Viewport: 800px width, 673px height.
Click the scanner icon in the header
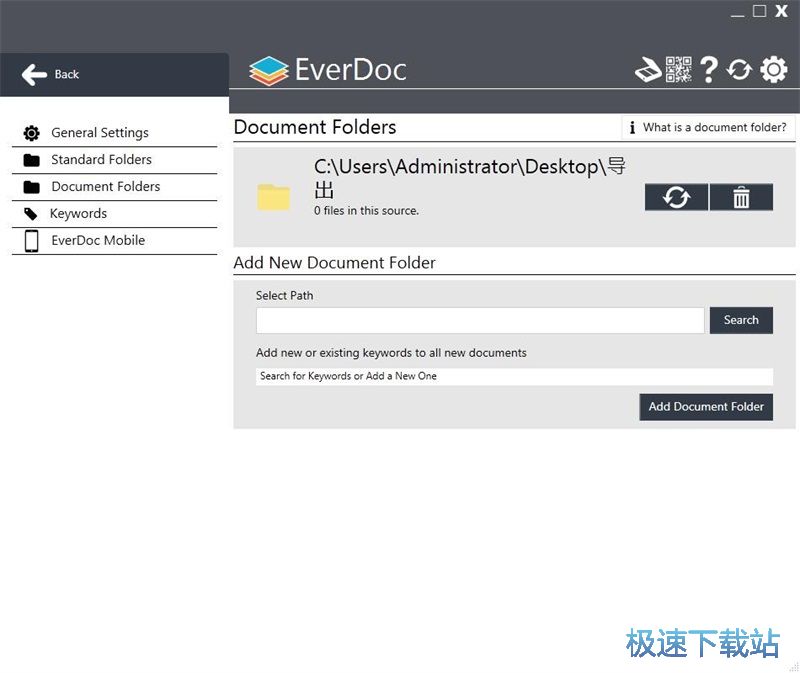[x=648, y=70]
